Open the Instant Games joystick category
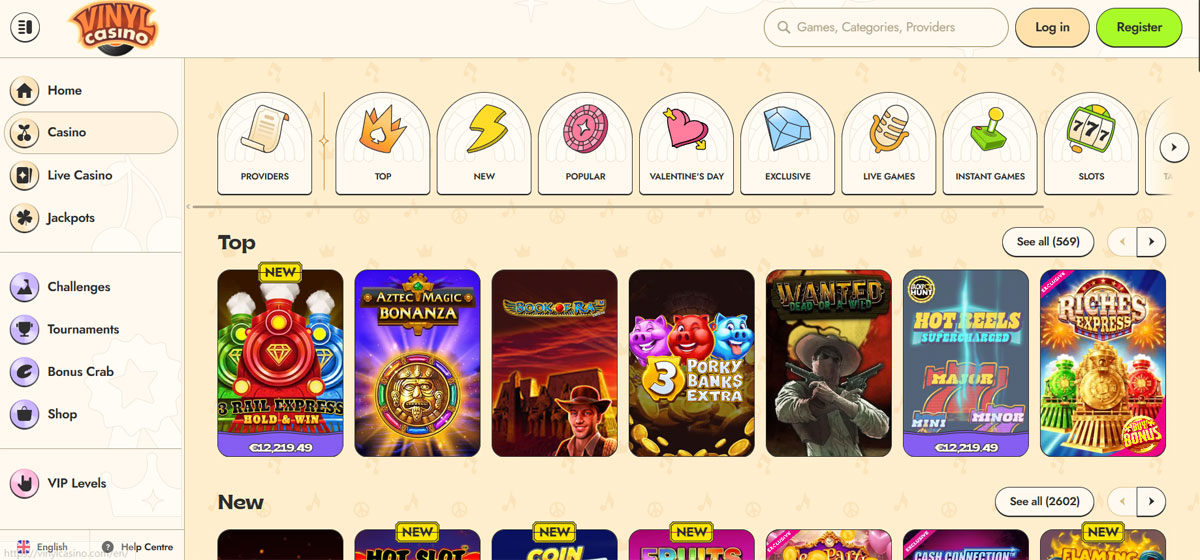Viewport: 1200px width, 560px height. (990, 143)
